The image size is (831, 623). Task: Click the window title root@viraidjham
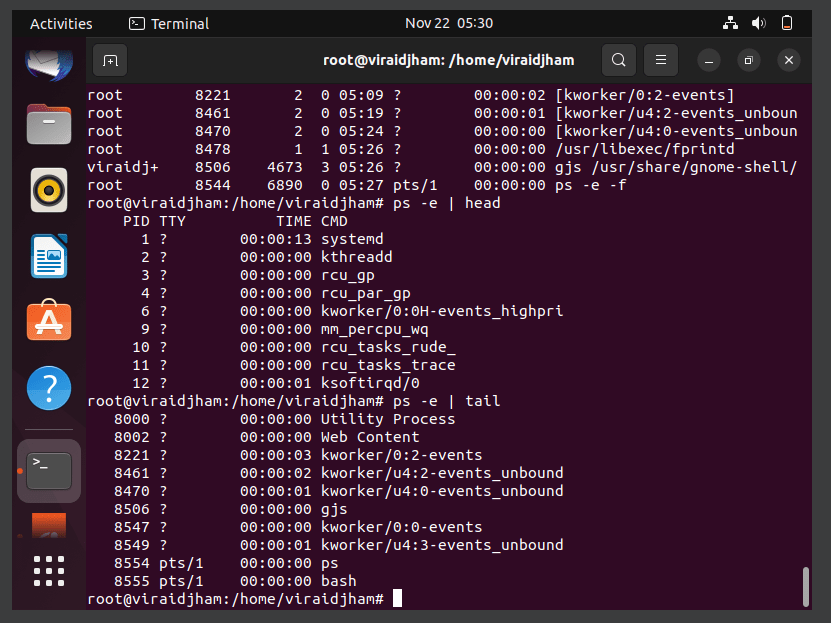pos(448,60)
